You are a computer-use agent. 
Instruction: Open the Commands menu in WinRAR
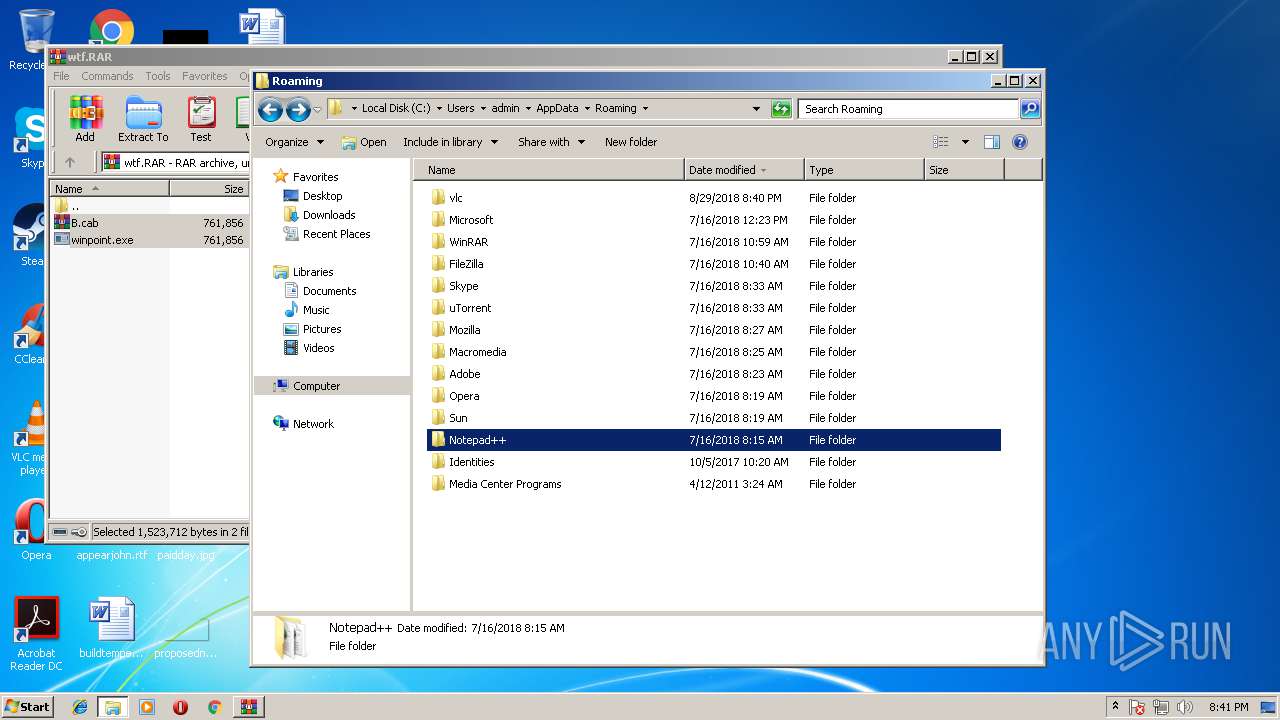[x=107, y=76]
